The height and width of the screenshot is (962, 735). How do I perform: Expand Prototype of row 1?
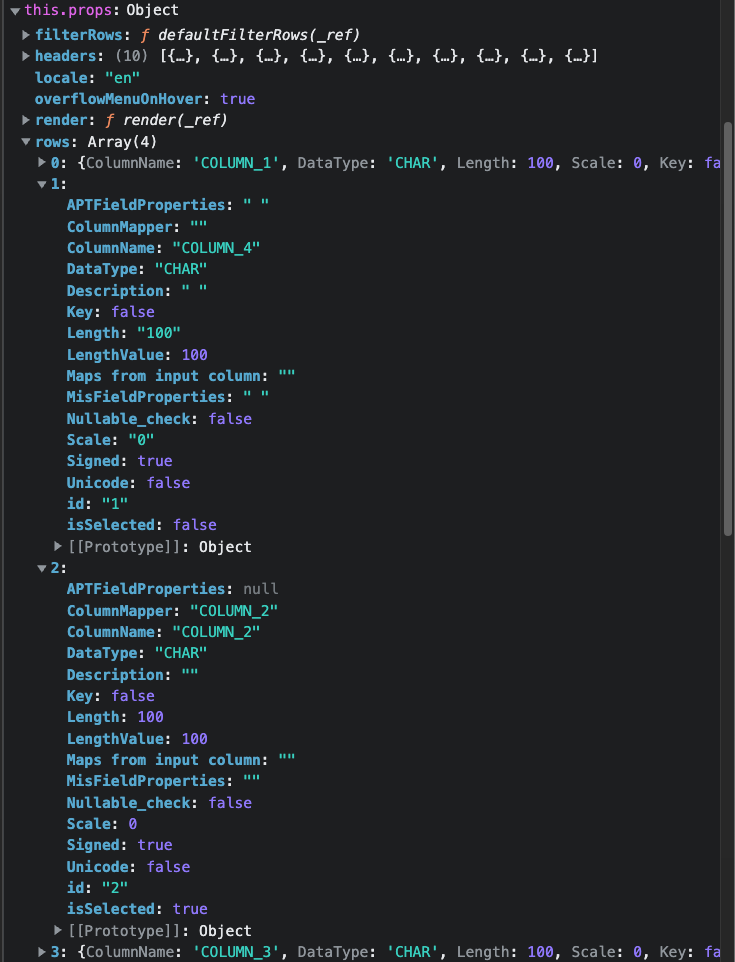click(58, 546)
